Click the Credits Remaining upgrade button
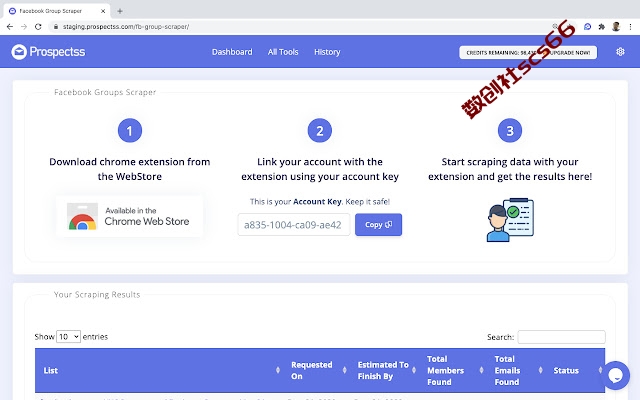Image resolution: width=640 pixels, height=400 pixels. 528,52
